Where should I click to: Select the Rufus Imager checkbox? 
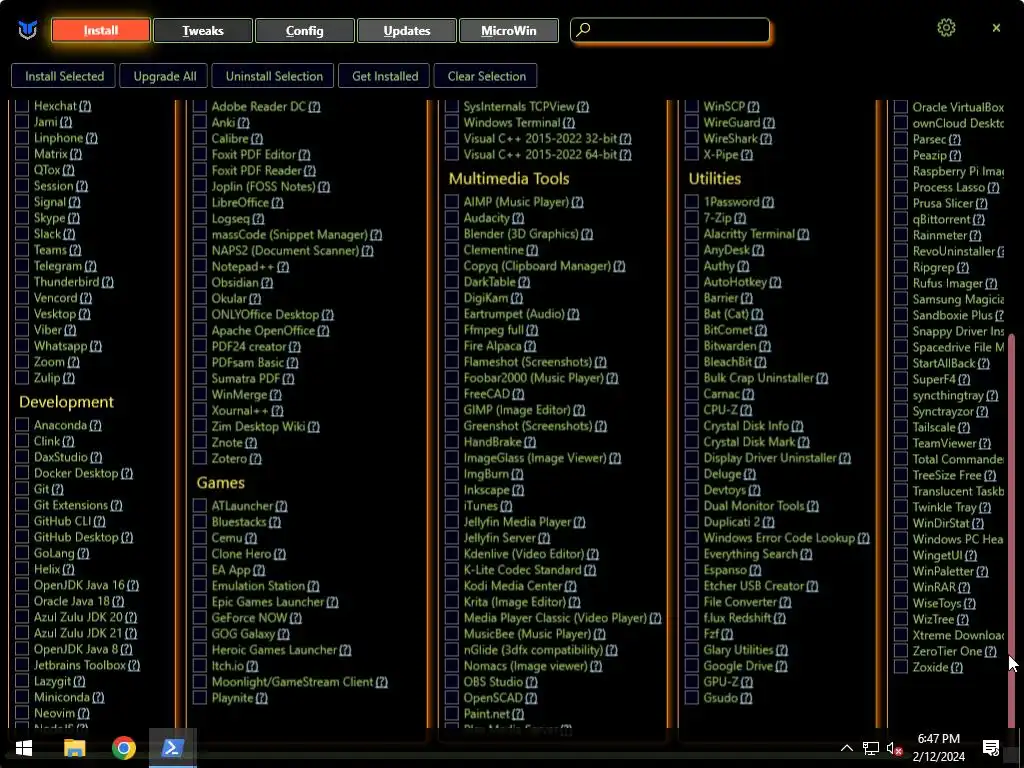click(901, 283)
